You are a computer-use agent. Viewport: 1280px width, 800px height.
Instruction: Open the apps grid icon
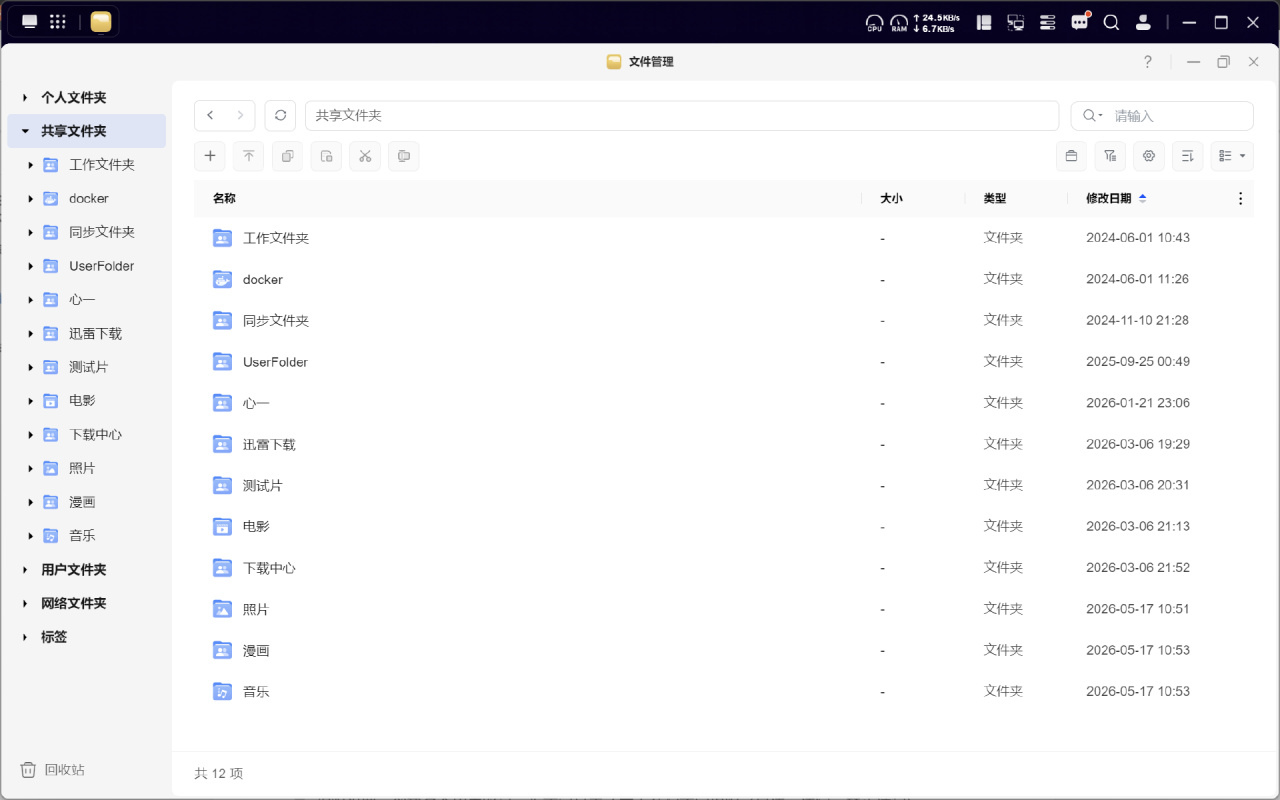(58, 21)
